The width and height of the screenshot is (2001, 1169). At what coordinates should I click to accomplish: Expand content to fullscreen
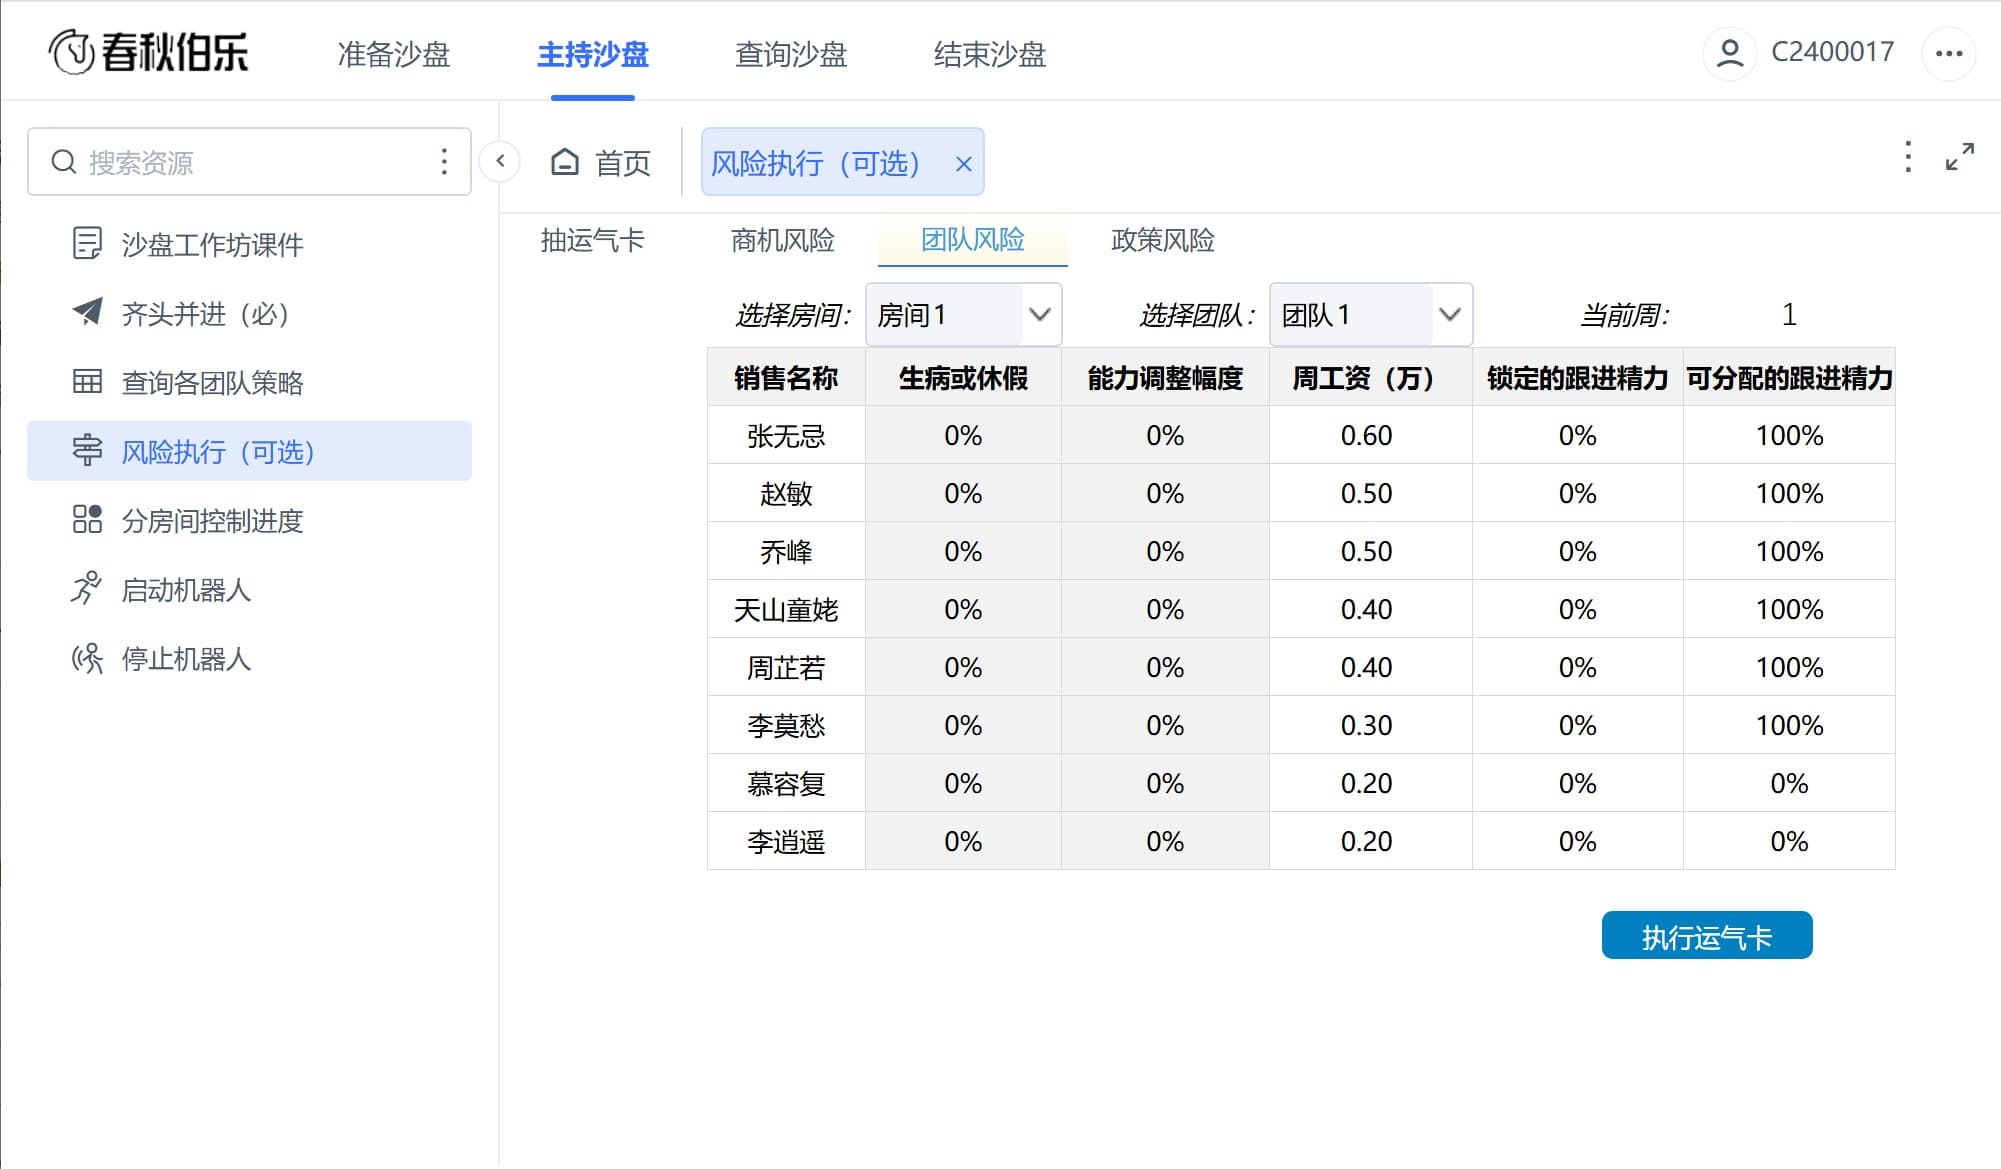tap(1960, 157)
